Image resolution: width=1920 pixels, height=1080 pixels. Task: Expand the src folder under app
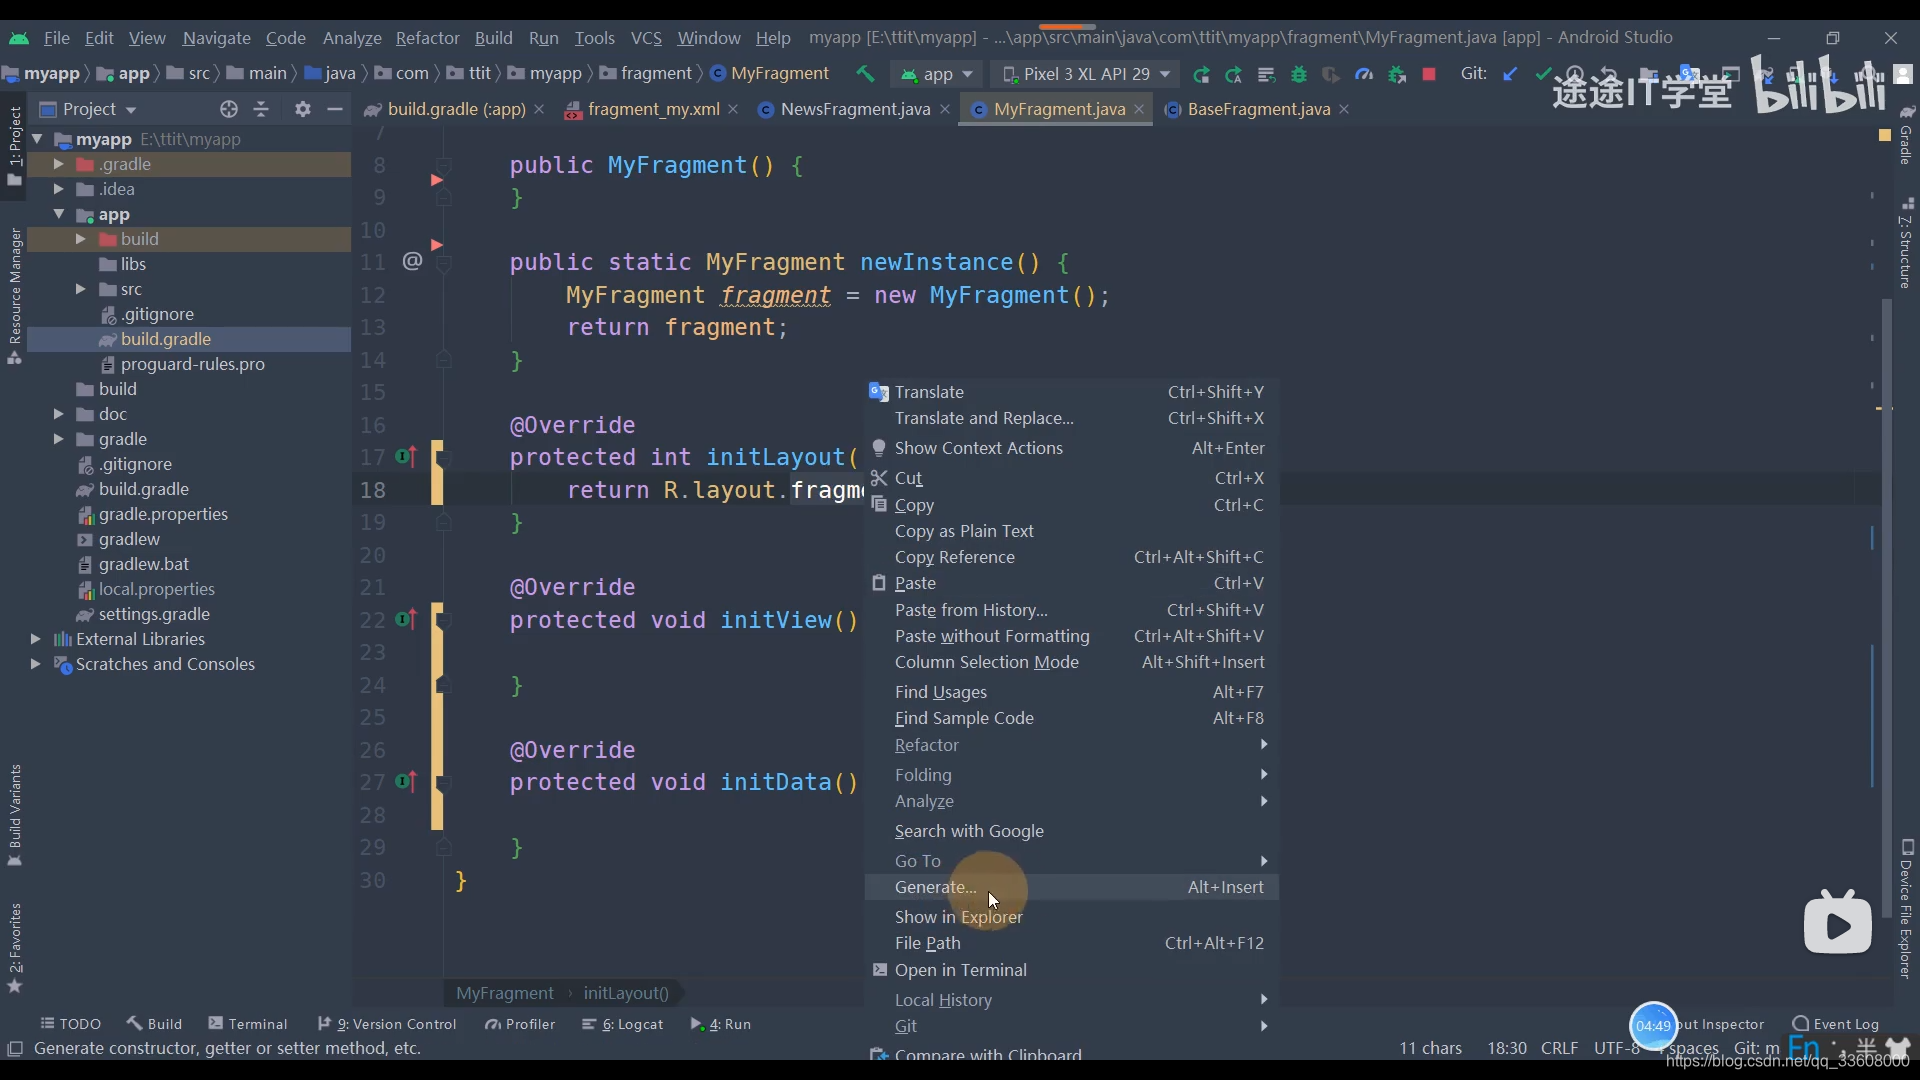80,289
